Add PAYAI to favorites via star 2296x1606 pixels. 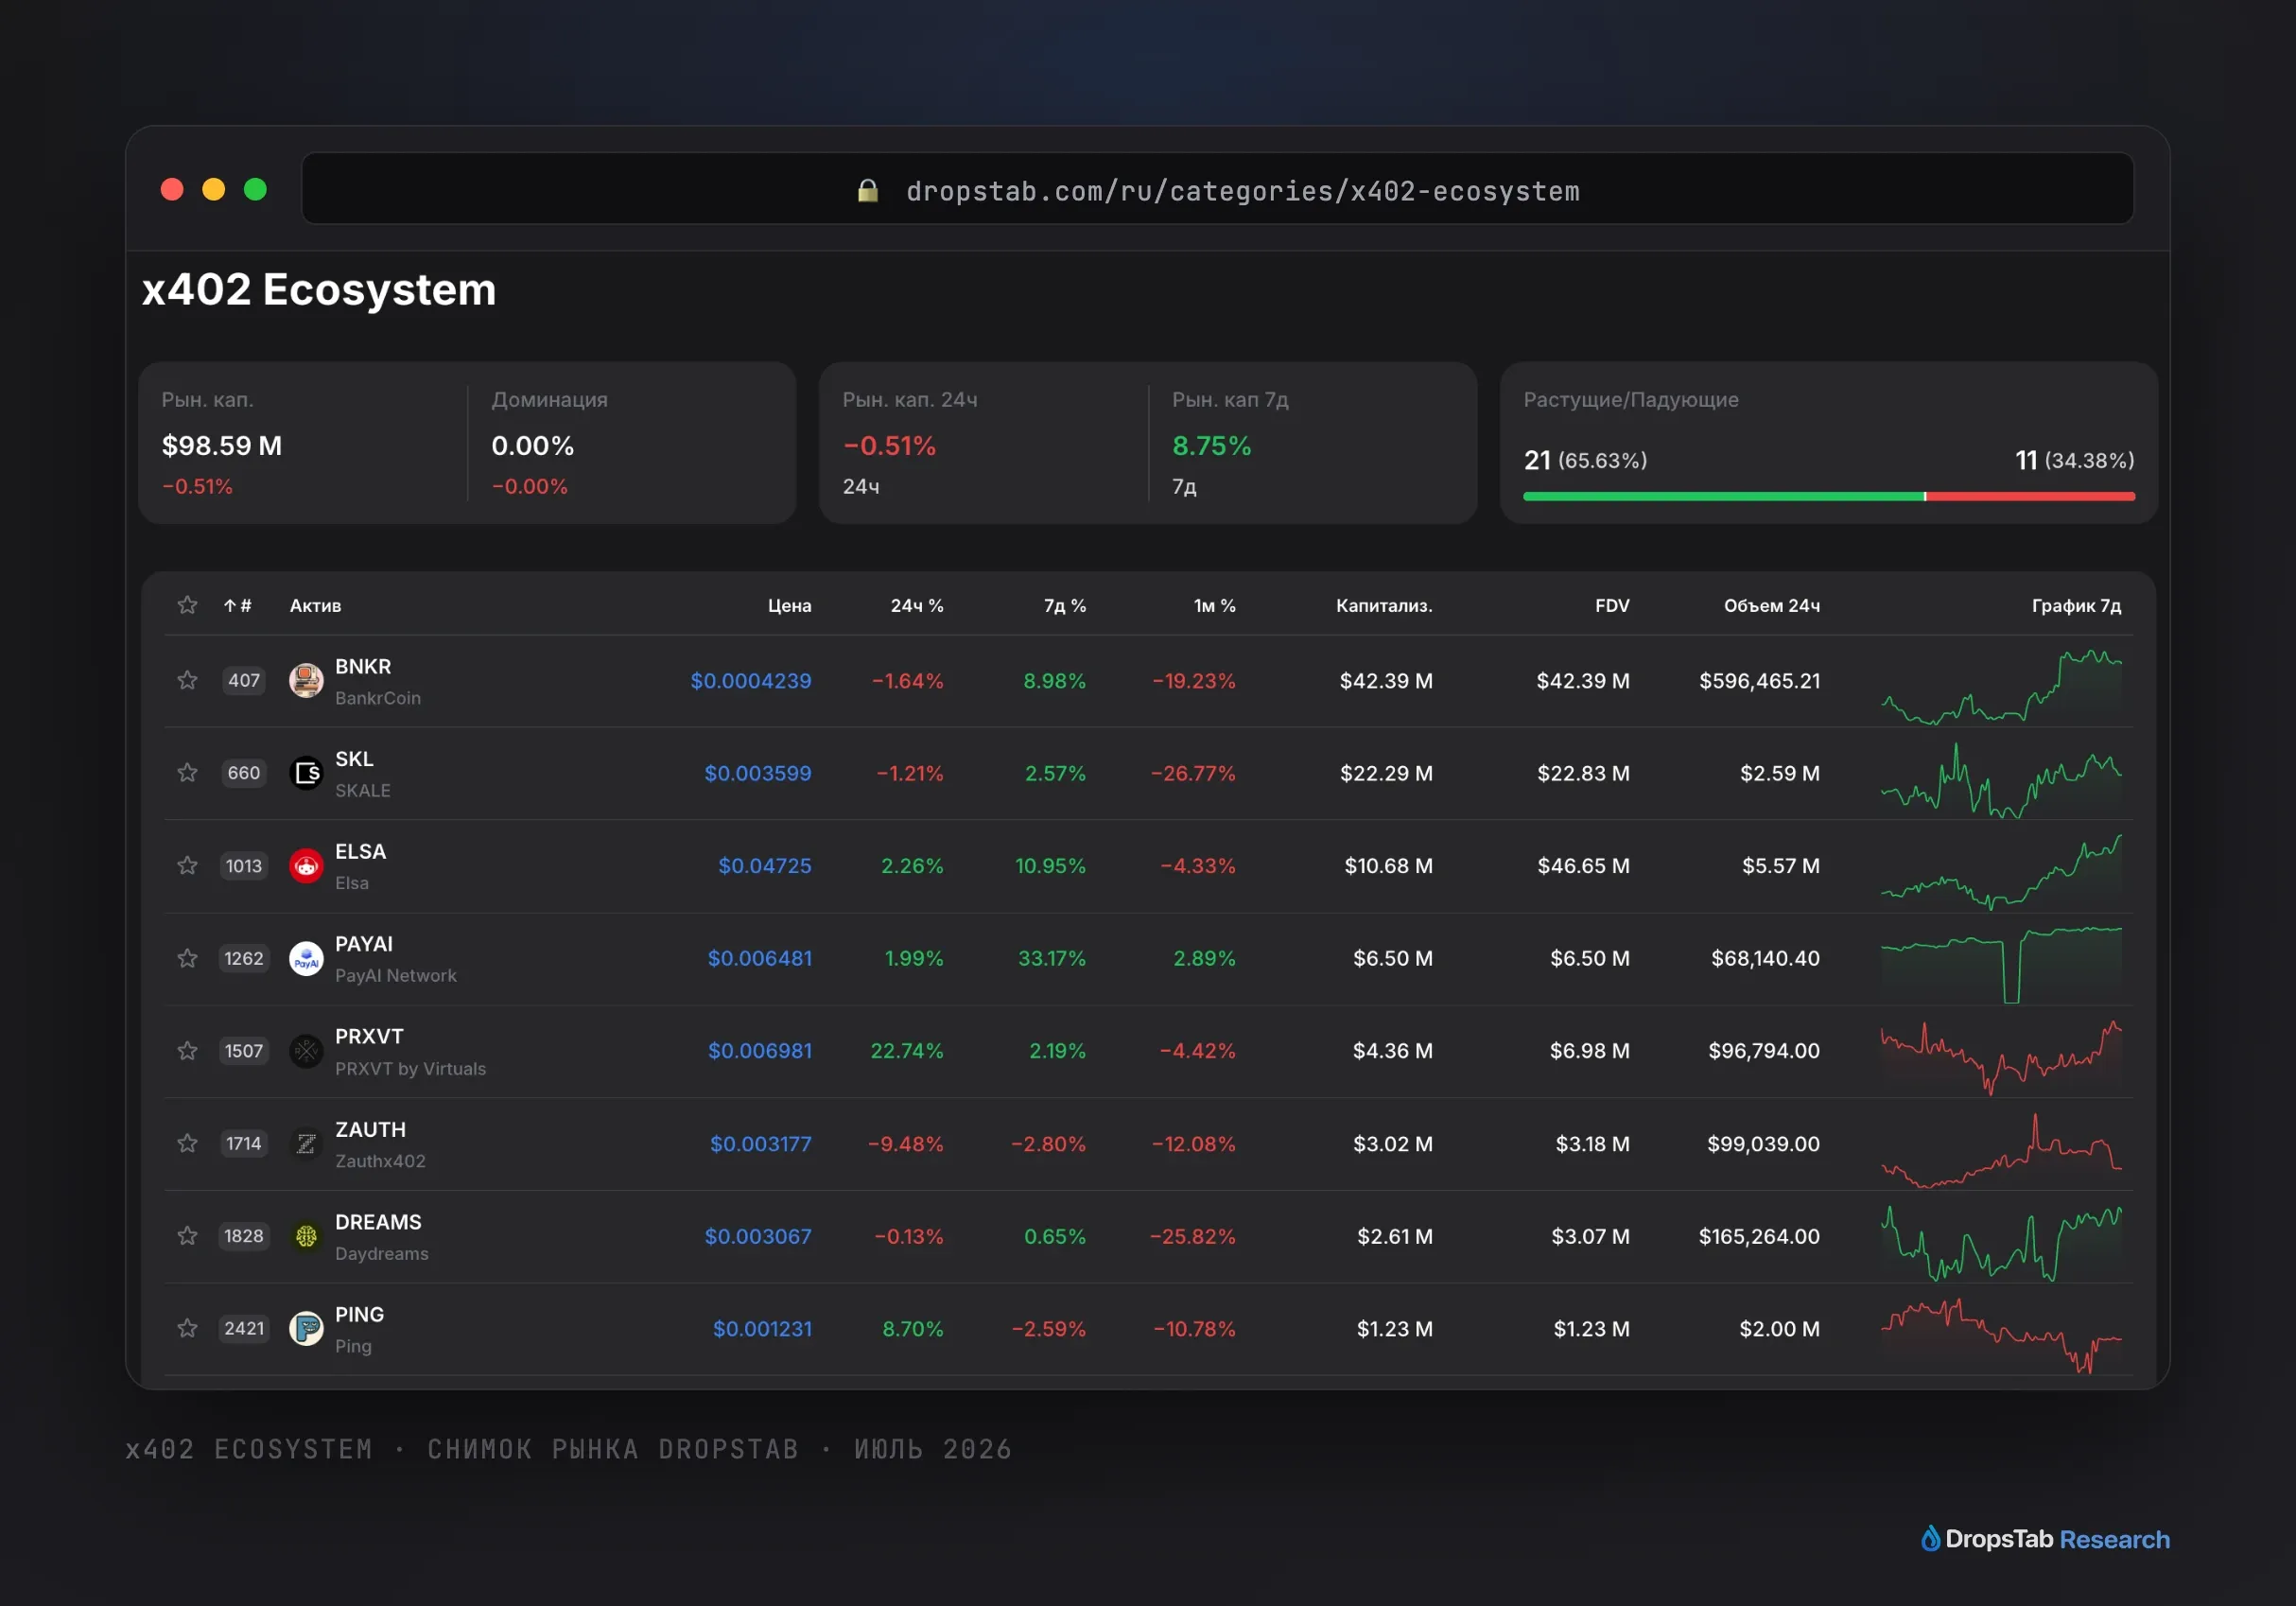(187, 958)
